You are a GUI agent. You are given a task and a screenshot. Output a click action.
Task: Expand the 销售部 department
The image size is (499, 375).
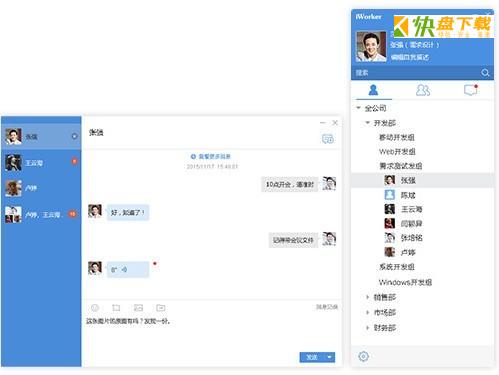[x=367, y=297]
